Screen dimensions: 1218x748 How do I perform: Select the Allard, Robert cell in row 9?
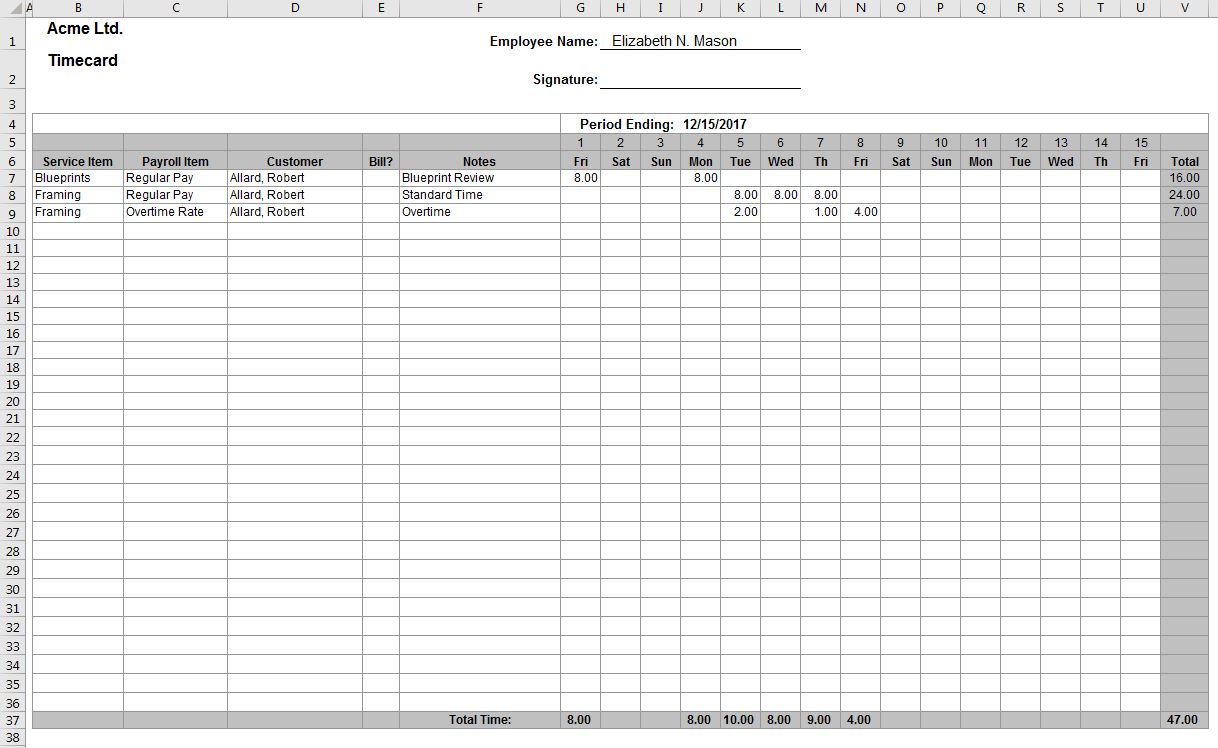pos(295,212)
